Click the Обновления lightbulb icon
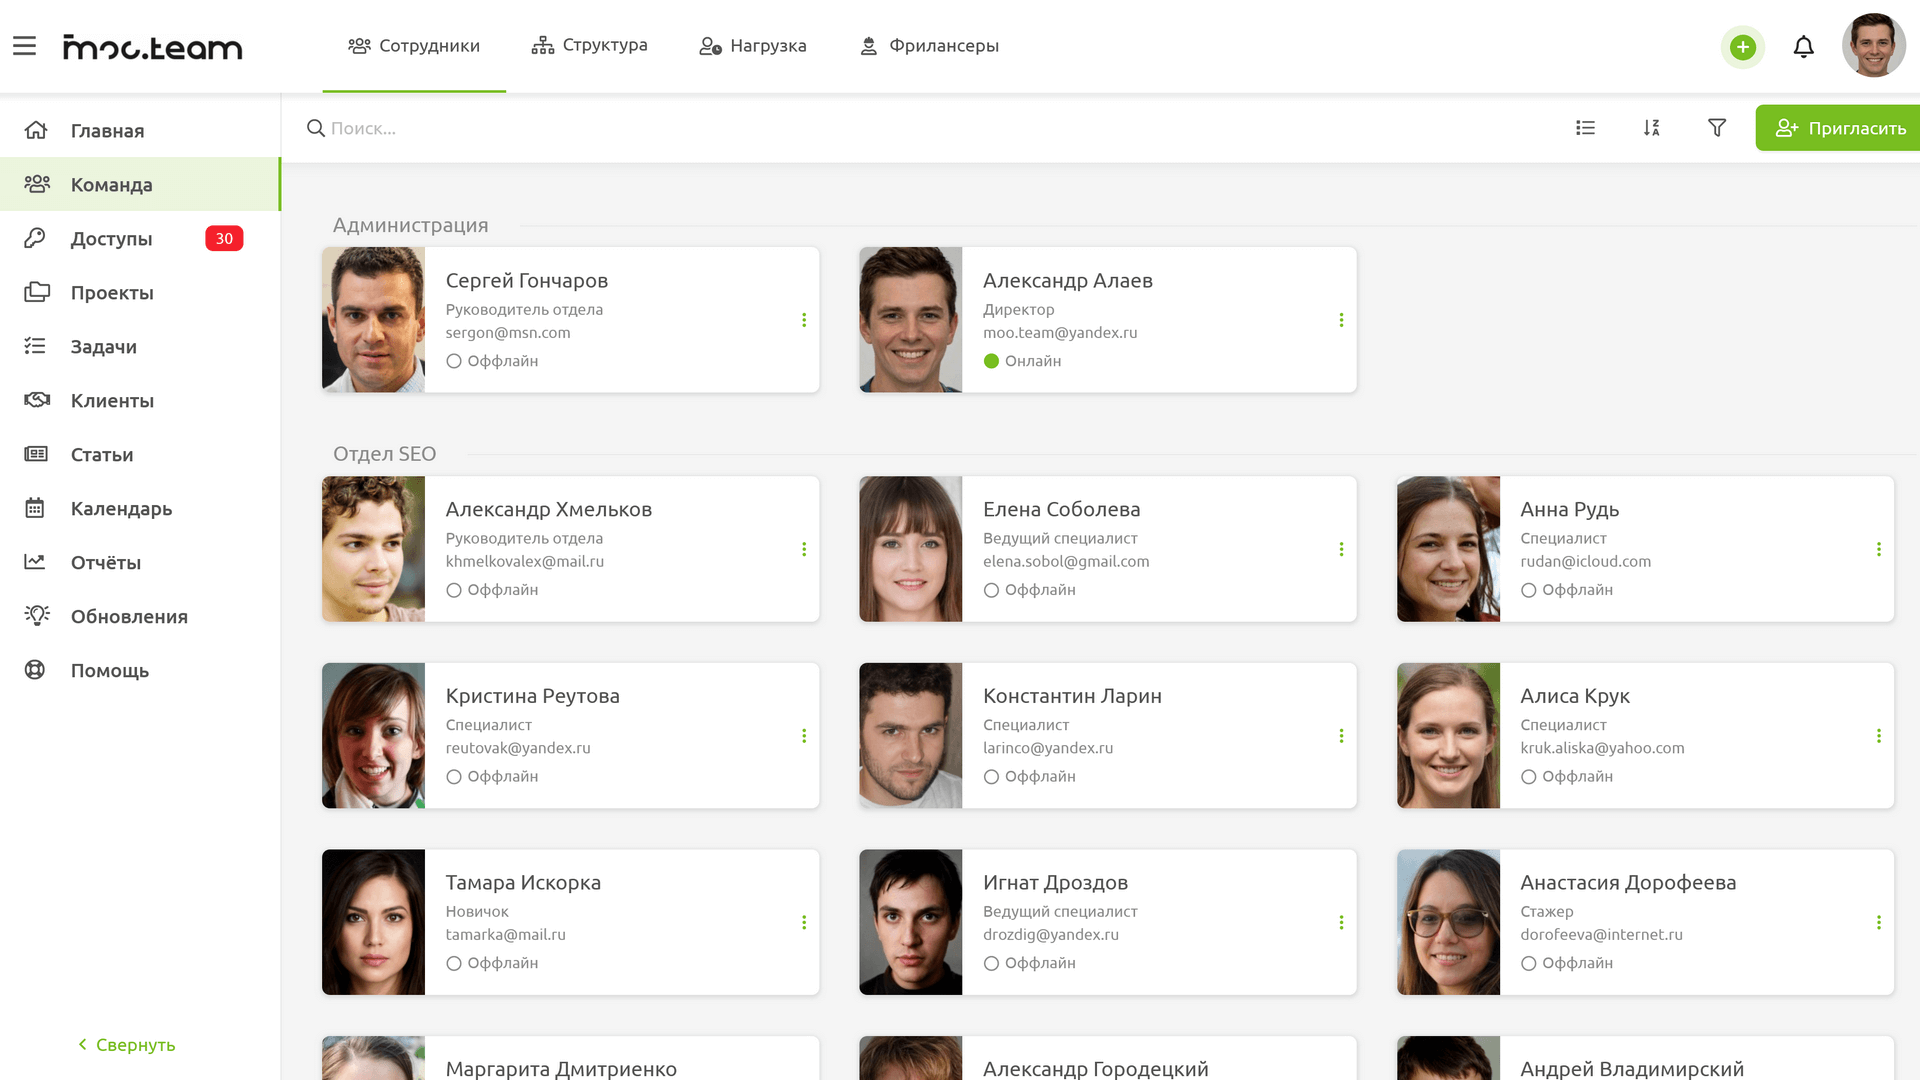 click(36, 616)
